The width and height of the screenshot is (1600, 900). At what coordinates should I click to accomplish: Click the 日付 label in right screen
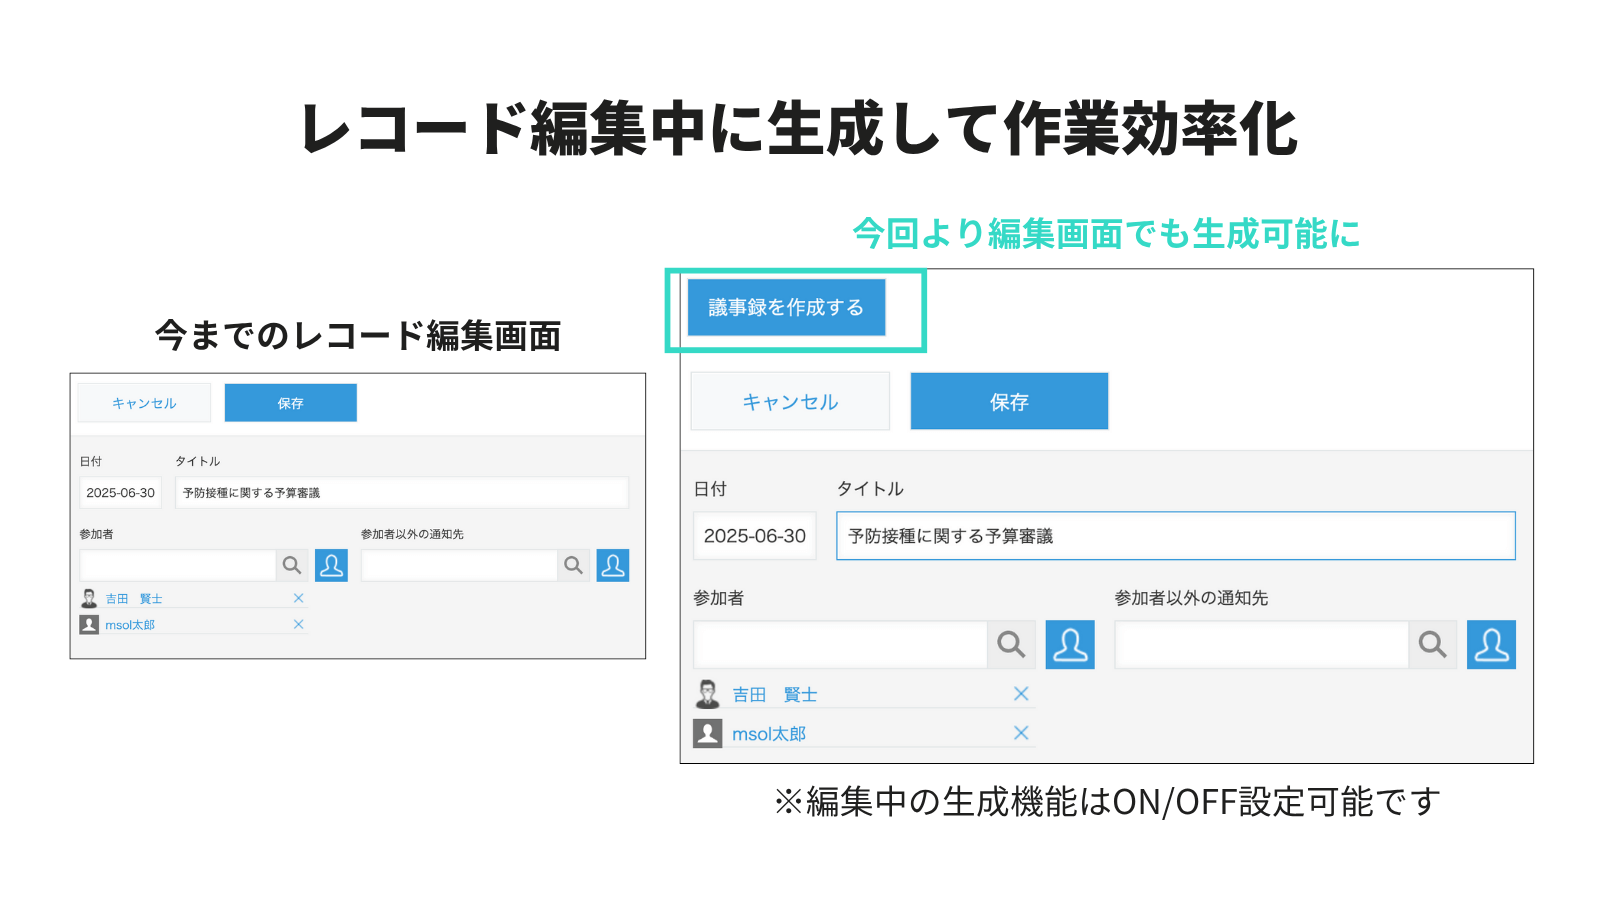tap(710, 489)
